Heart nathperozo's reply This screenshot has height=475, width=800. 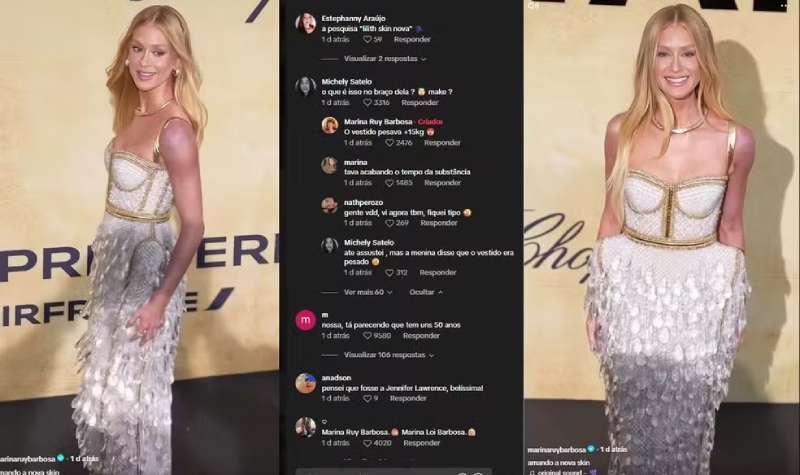[x=389, y=223]
